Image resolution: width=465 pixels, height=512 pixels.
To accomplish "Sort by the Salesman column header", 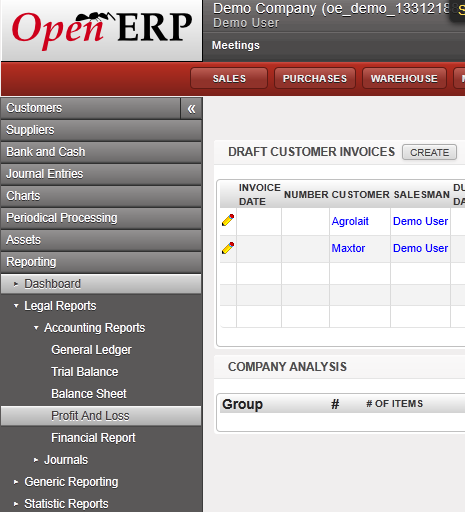I will point(421,195).
